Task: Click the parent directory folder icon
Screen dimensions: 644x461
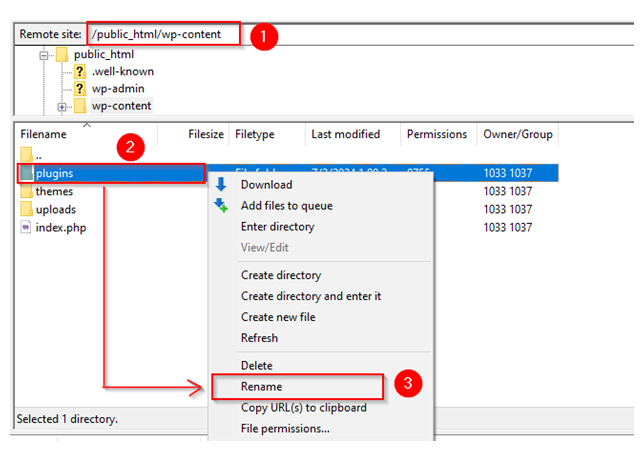Action: coord(26,154)
